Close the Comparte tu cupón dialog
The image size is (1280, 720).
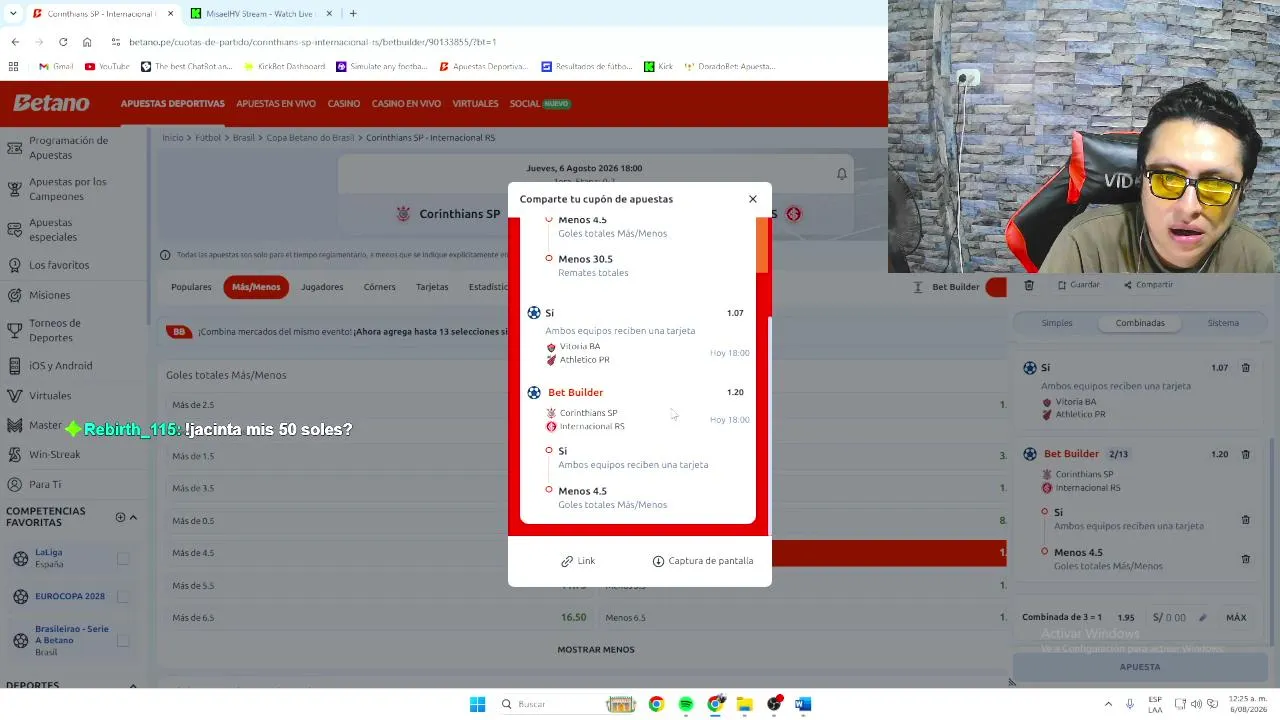tap(753, 199)
